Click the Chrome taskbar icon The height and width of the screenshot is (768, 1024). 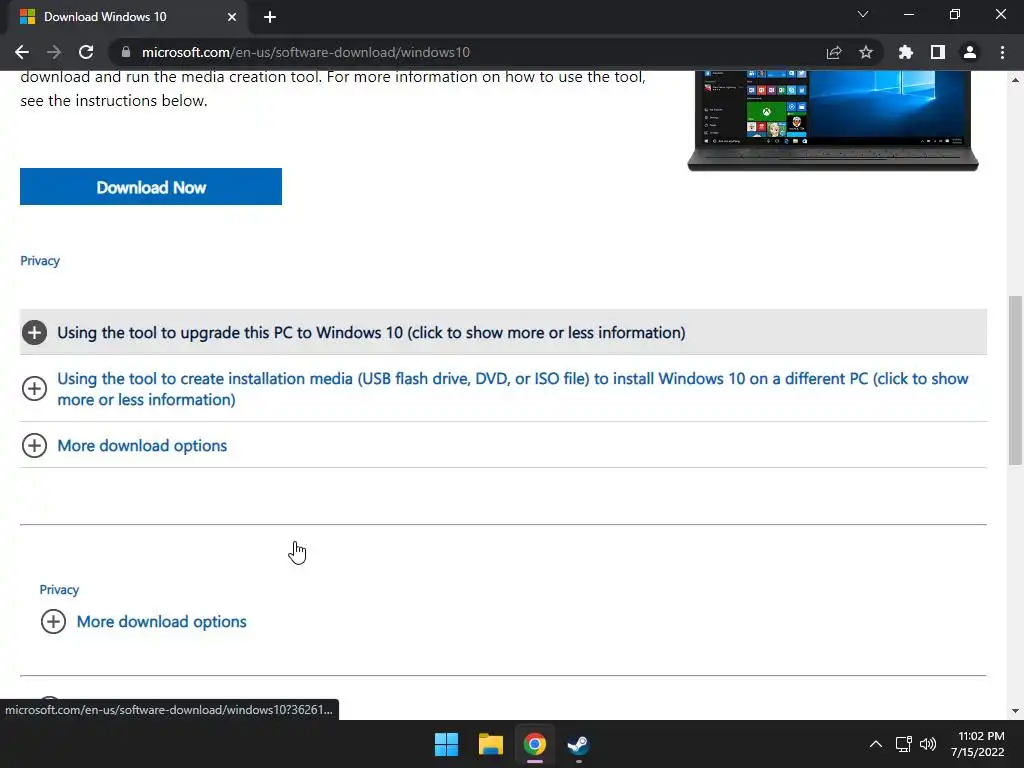[535, 744]
